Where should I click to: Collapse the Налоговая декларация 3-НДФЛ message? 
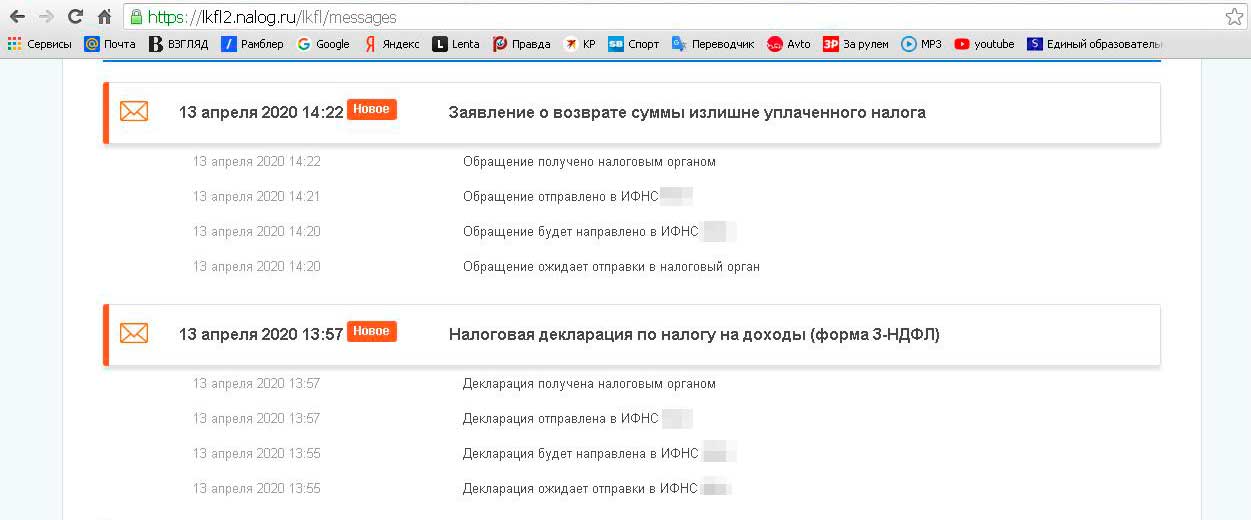pyautogui.click(x=693, y=334)
